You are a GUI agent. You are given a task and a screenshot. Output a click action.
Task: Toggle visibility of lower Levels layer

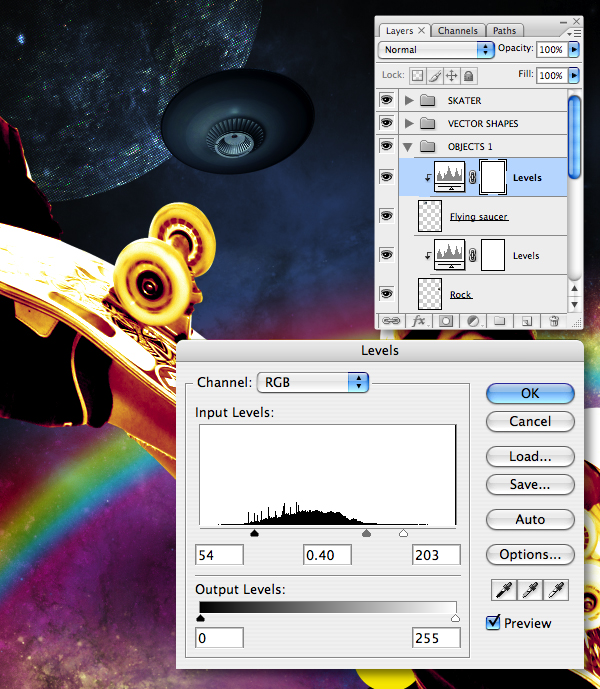386,254
